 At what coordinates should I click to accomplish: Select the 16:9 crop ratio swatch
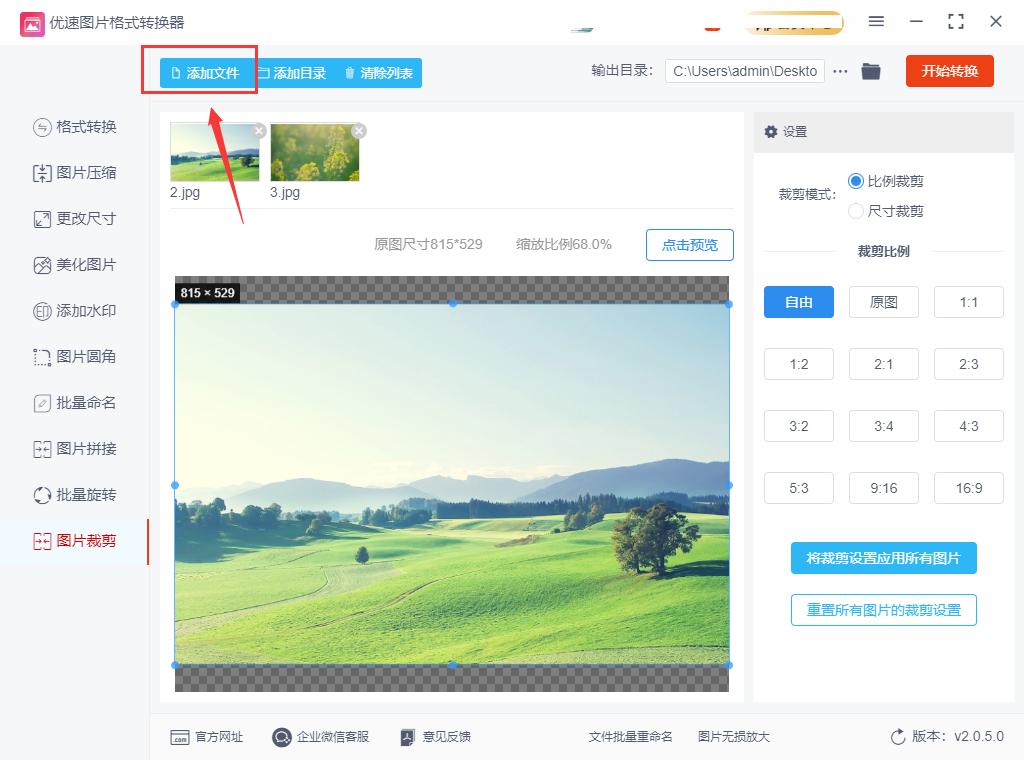point(968,488)
